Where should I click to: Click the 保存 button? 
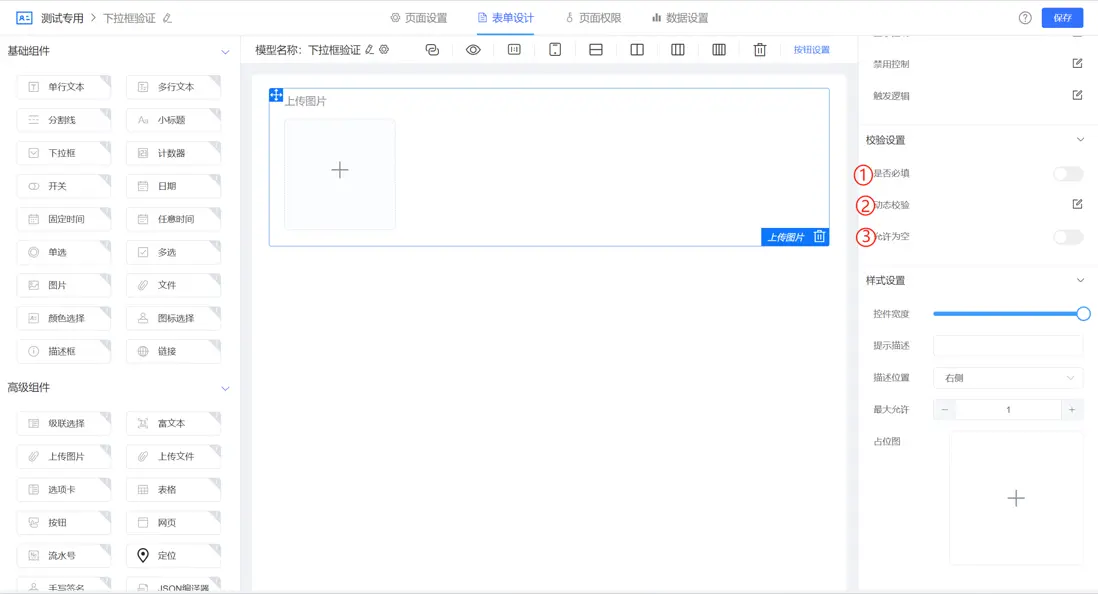(x=1062, y=17)
